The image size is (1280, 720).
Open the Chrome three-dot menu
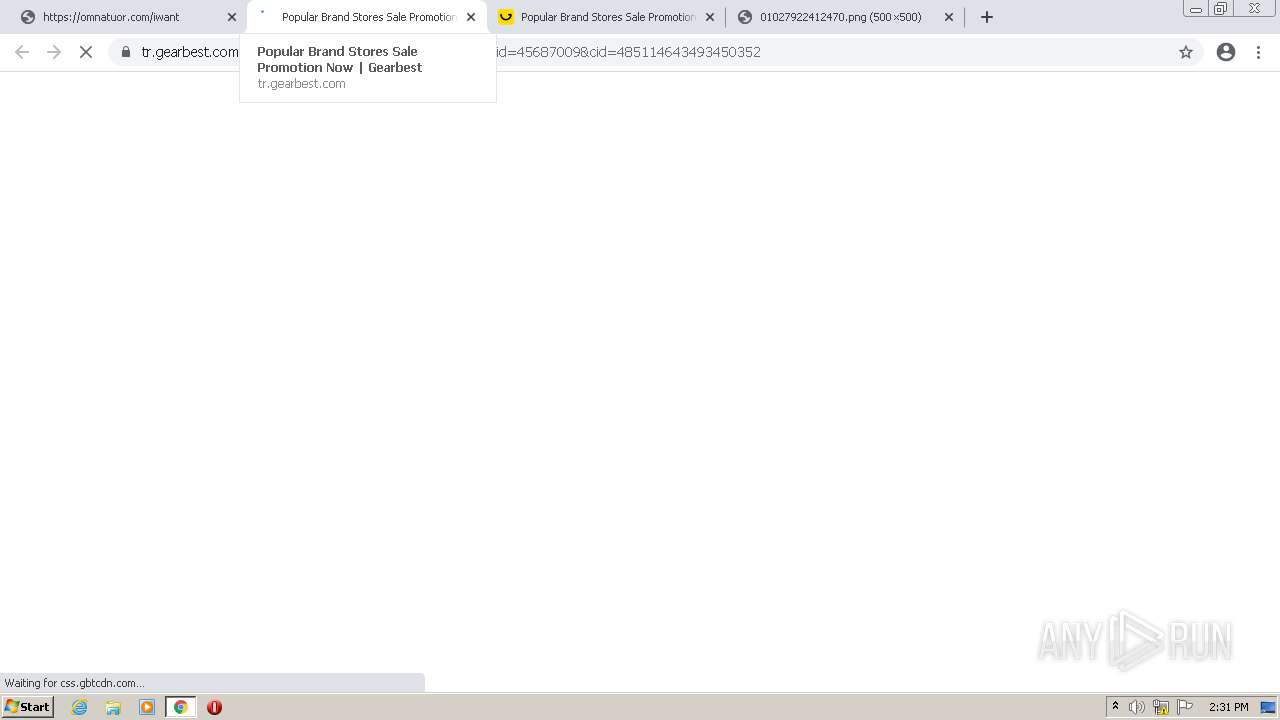[1259, 52]
